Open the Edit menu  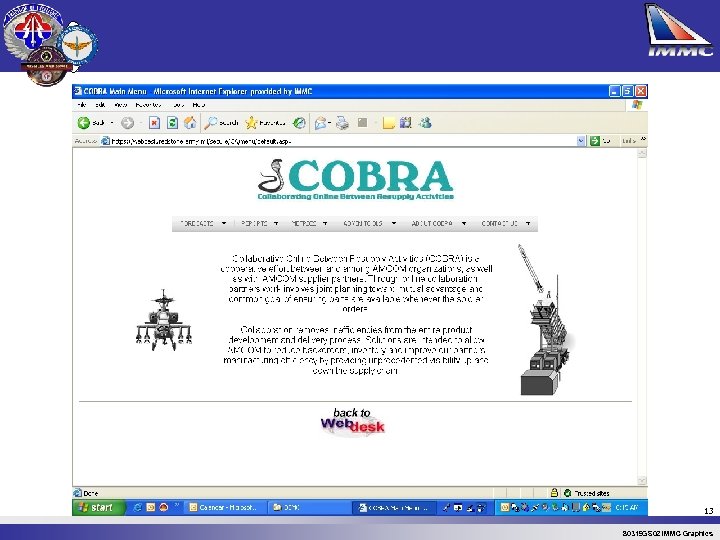pyautogui.click(x=100, y=105)
